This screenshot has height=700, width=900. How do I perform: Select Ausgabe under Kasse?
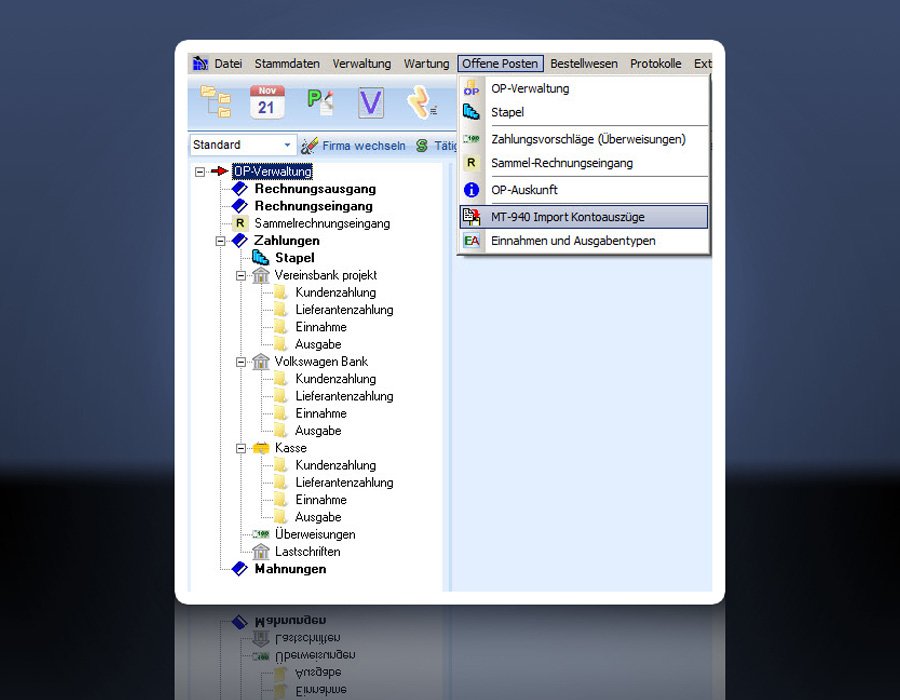(x=318, y=517)
